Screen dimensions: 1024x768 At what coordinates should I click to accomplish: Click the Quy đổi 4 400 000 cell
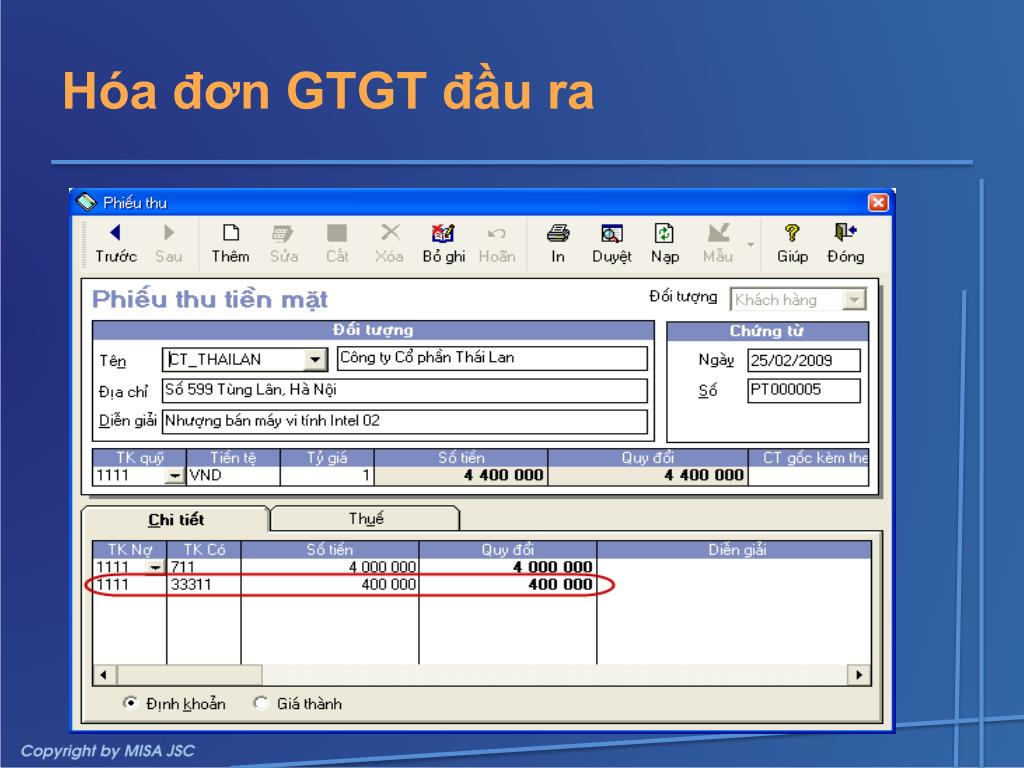(648, 475)
